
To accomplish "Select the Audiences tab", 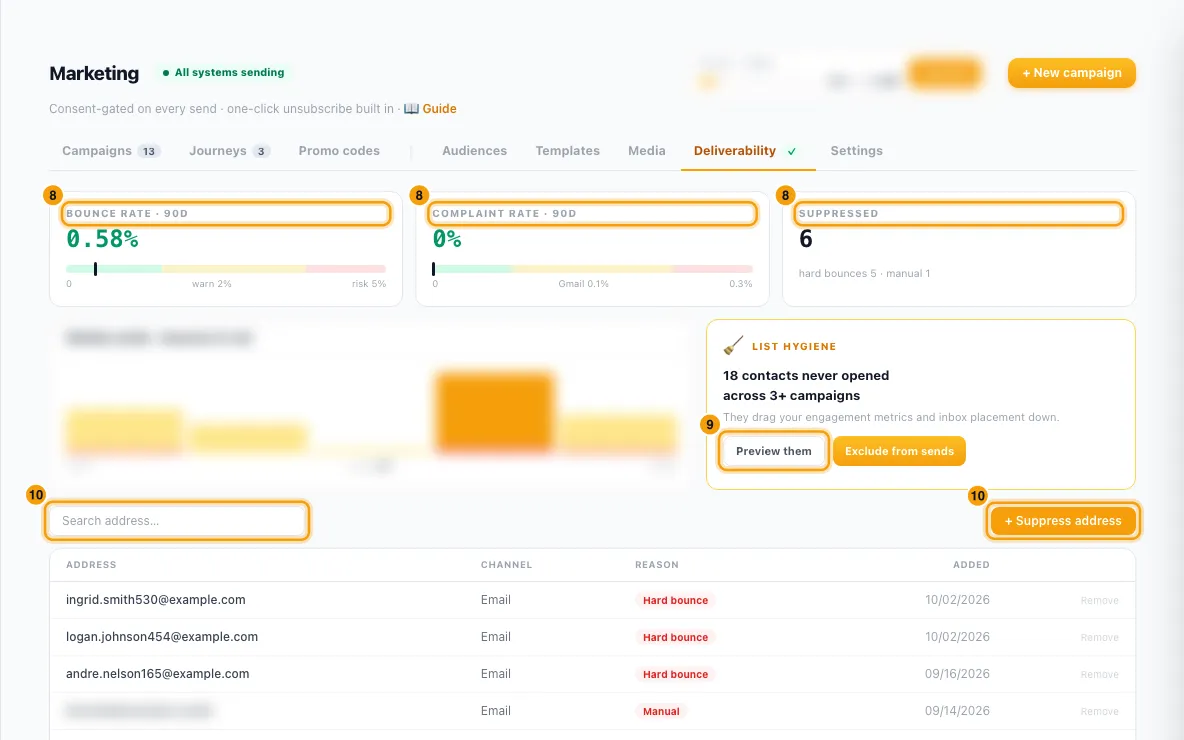I will [474, 151].
